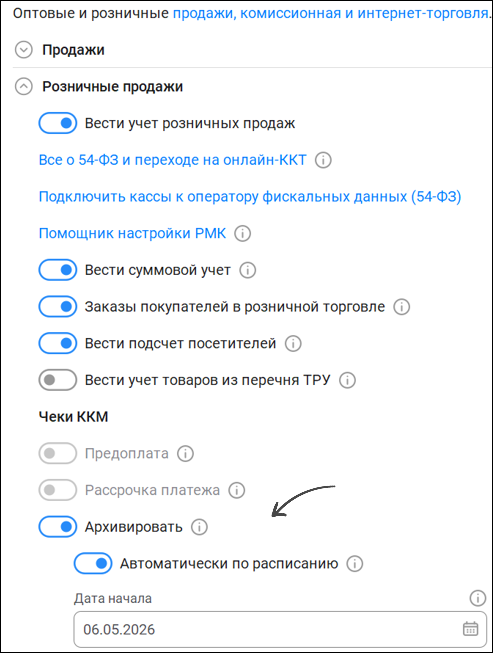Open info for товаров из перечня ТРУ
Image resolution: width=493 pixels, height=653 pixels.
(347, 380)
